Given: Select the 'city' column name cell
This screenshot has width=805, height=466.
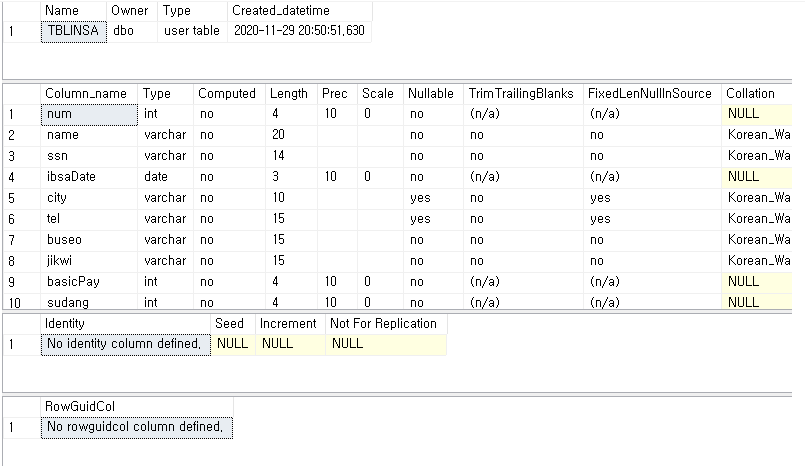Looking at the screenshot, I should click(89, 199).
